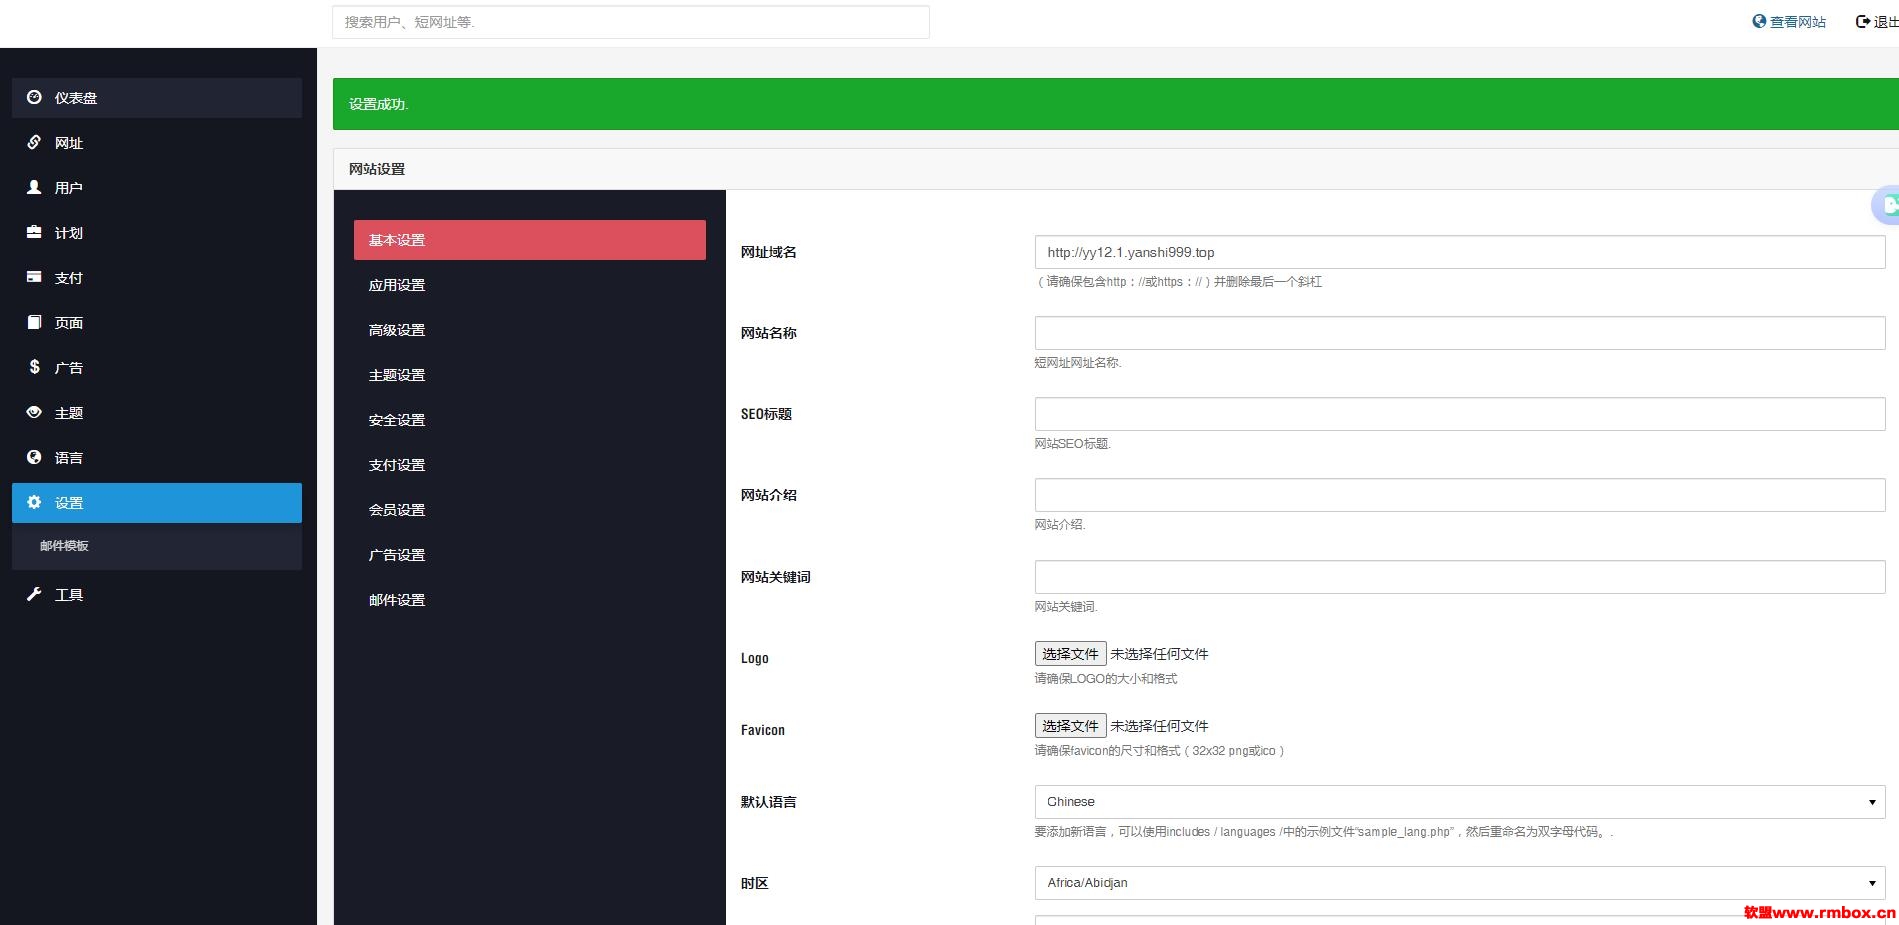Click the credit card icon beside 支付
The width and height of the screenshot is (1899, 925).
[x=34, y=277]
